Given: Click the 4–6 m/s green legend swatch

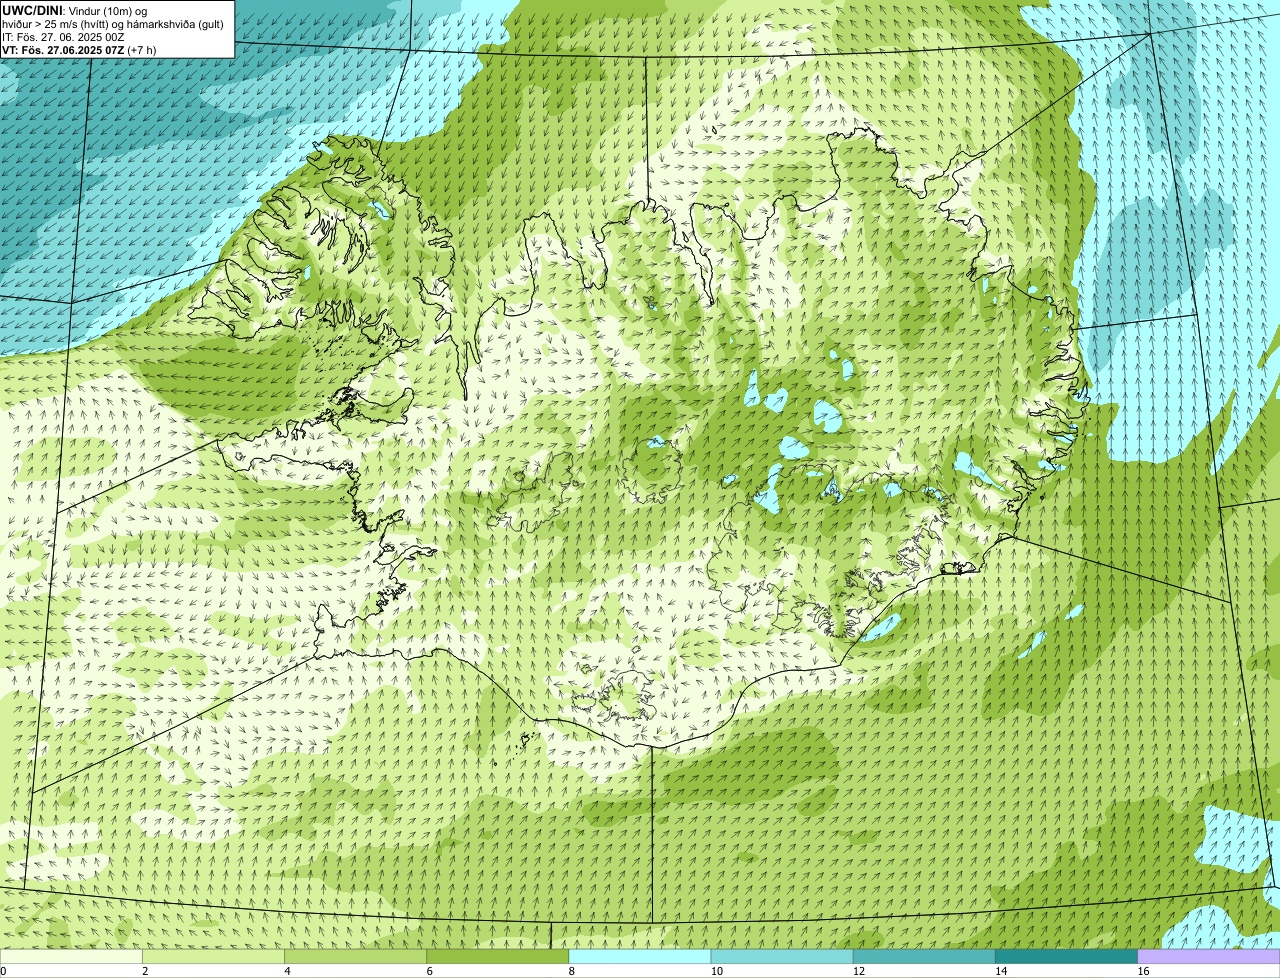Looking at the screenshot, I should click(356, 956).
